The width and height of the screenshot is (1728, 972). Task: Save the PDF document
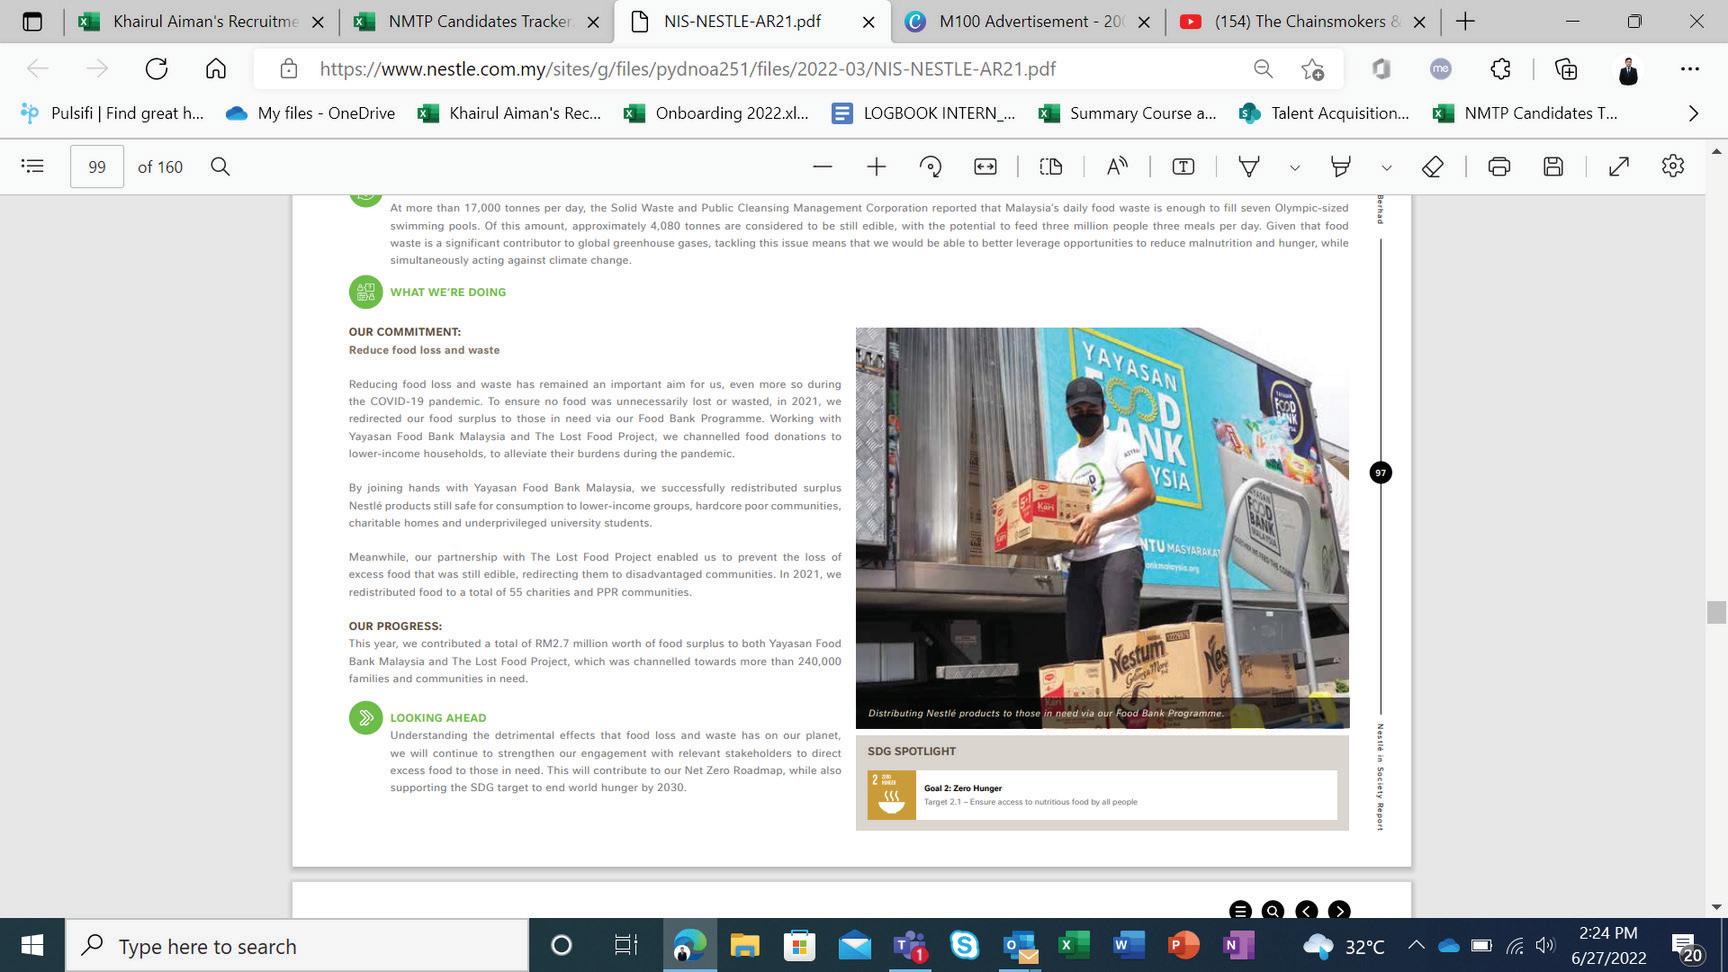point(1553,166)
